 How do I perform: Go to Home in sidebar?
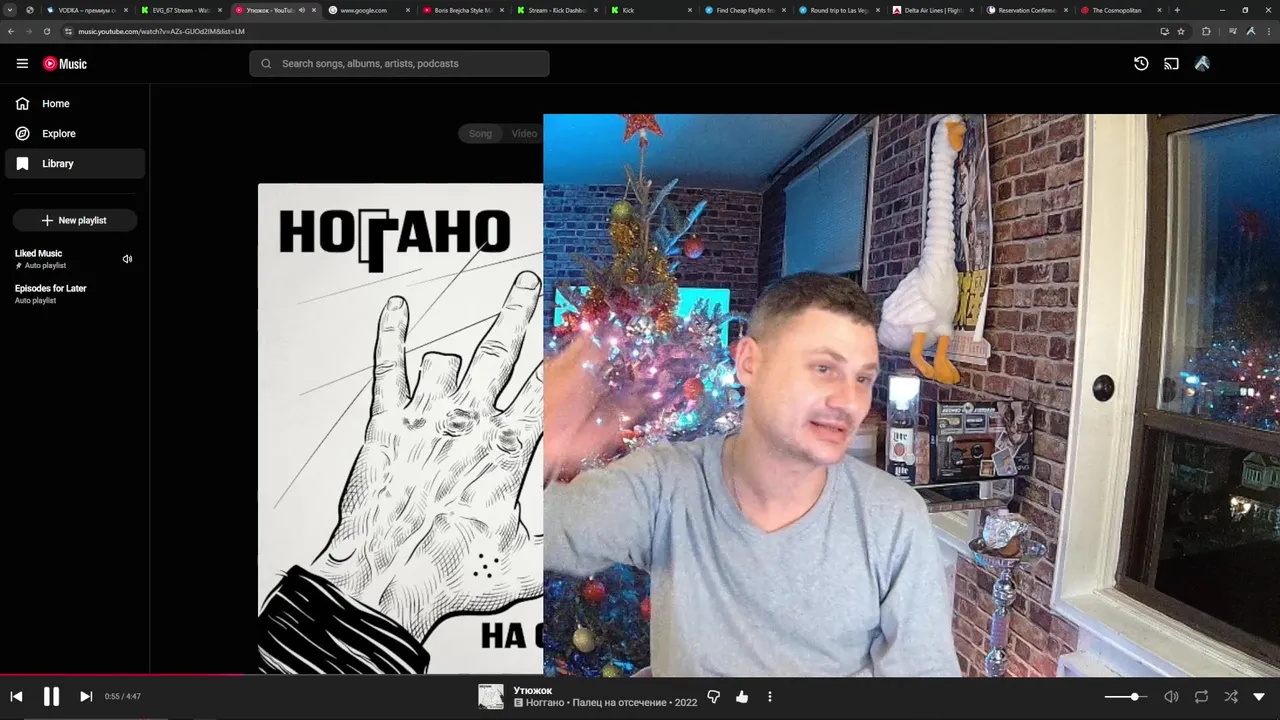tap(75, 103)
